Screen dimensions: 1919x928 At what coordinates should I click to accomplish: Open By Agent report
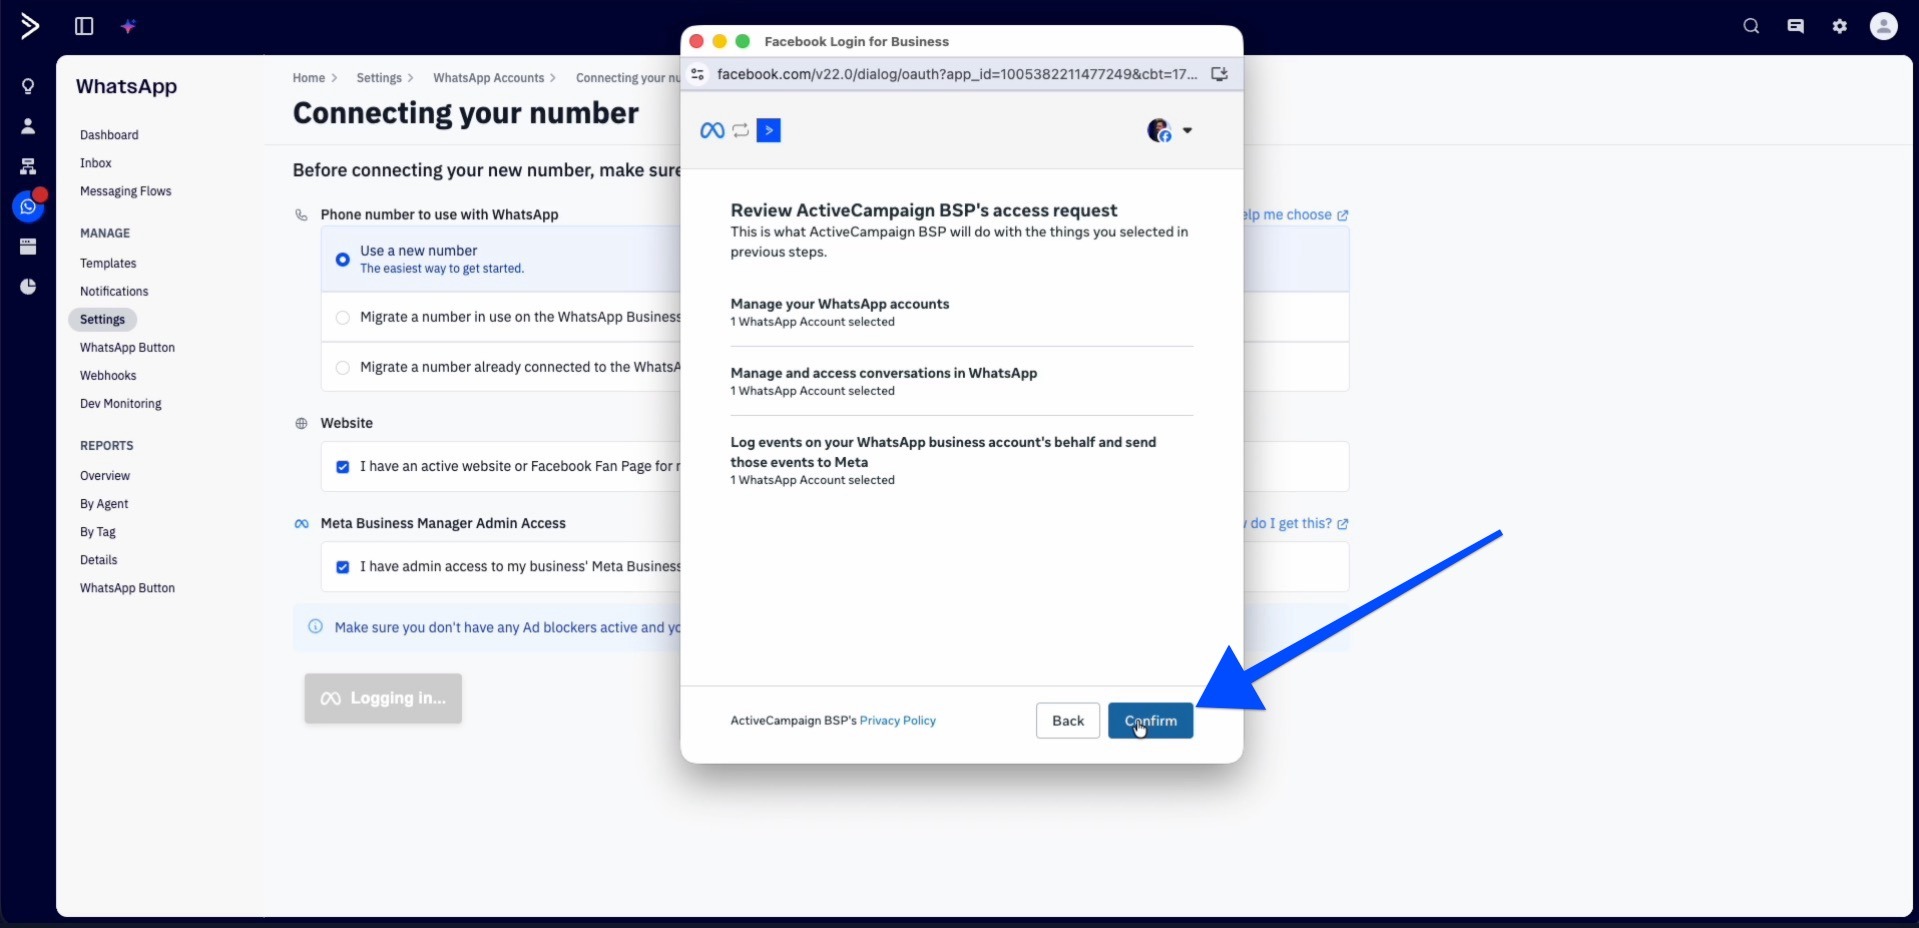104,503
